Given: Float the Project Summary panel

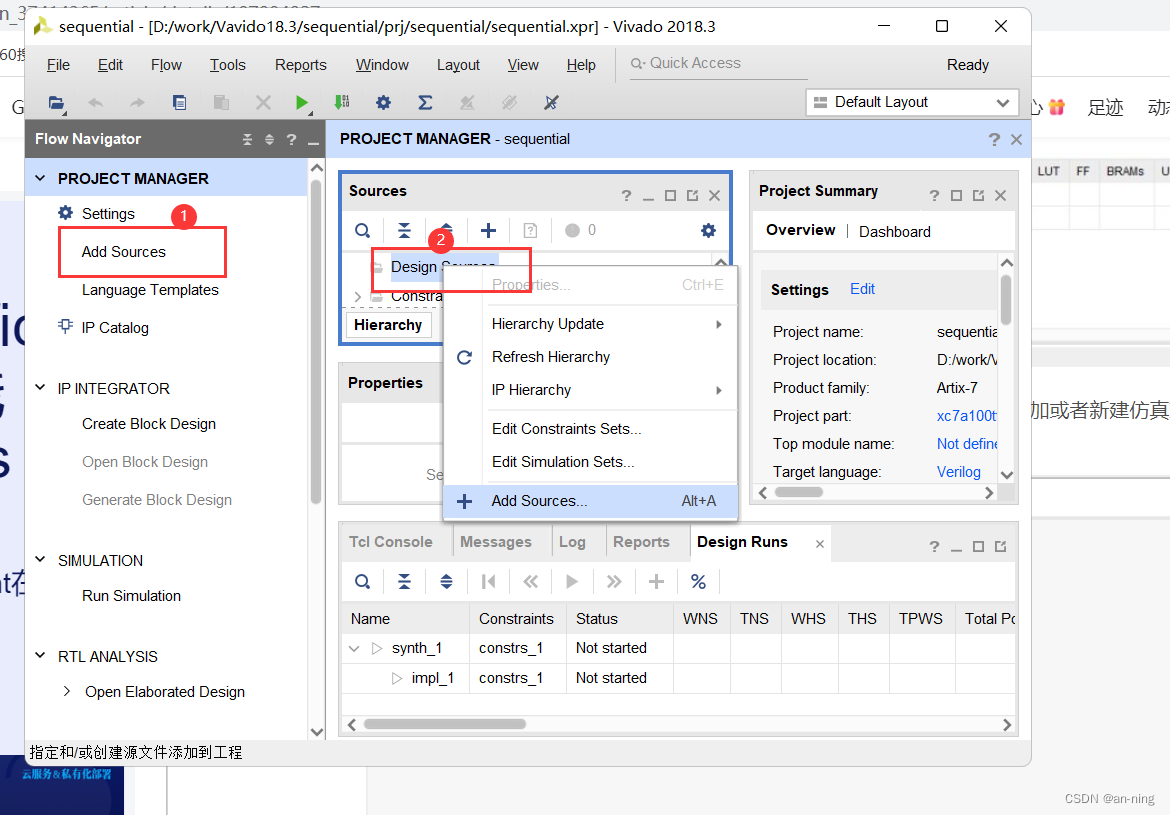Looking at the screenshot, I should pyautogui.click(x=978, y=196).
